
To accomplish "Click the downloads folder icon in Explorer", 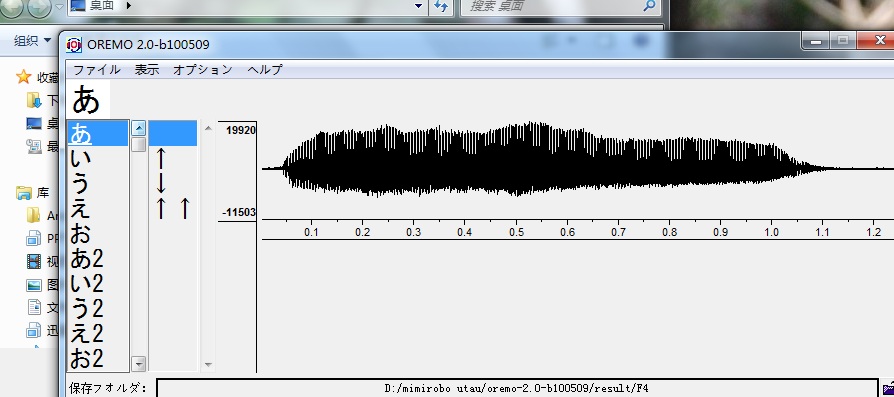I will [x=34, y=101].
